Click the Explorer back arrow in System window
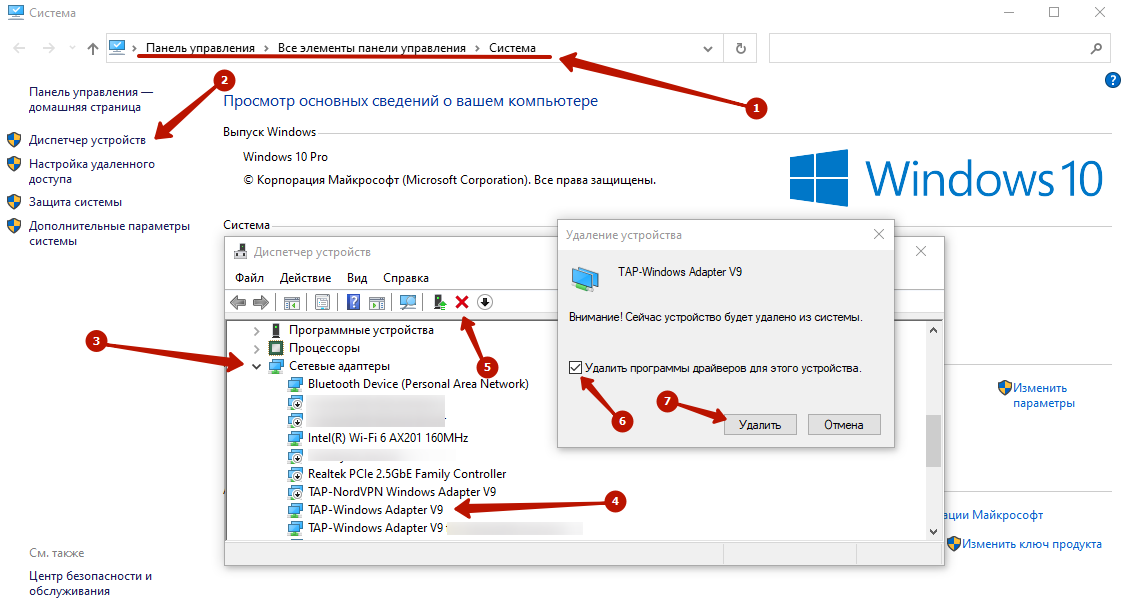Screen dimensions: 1121x616 click(19, 49)
